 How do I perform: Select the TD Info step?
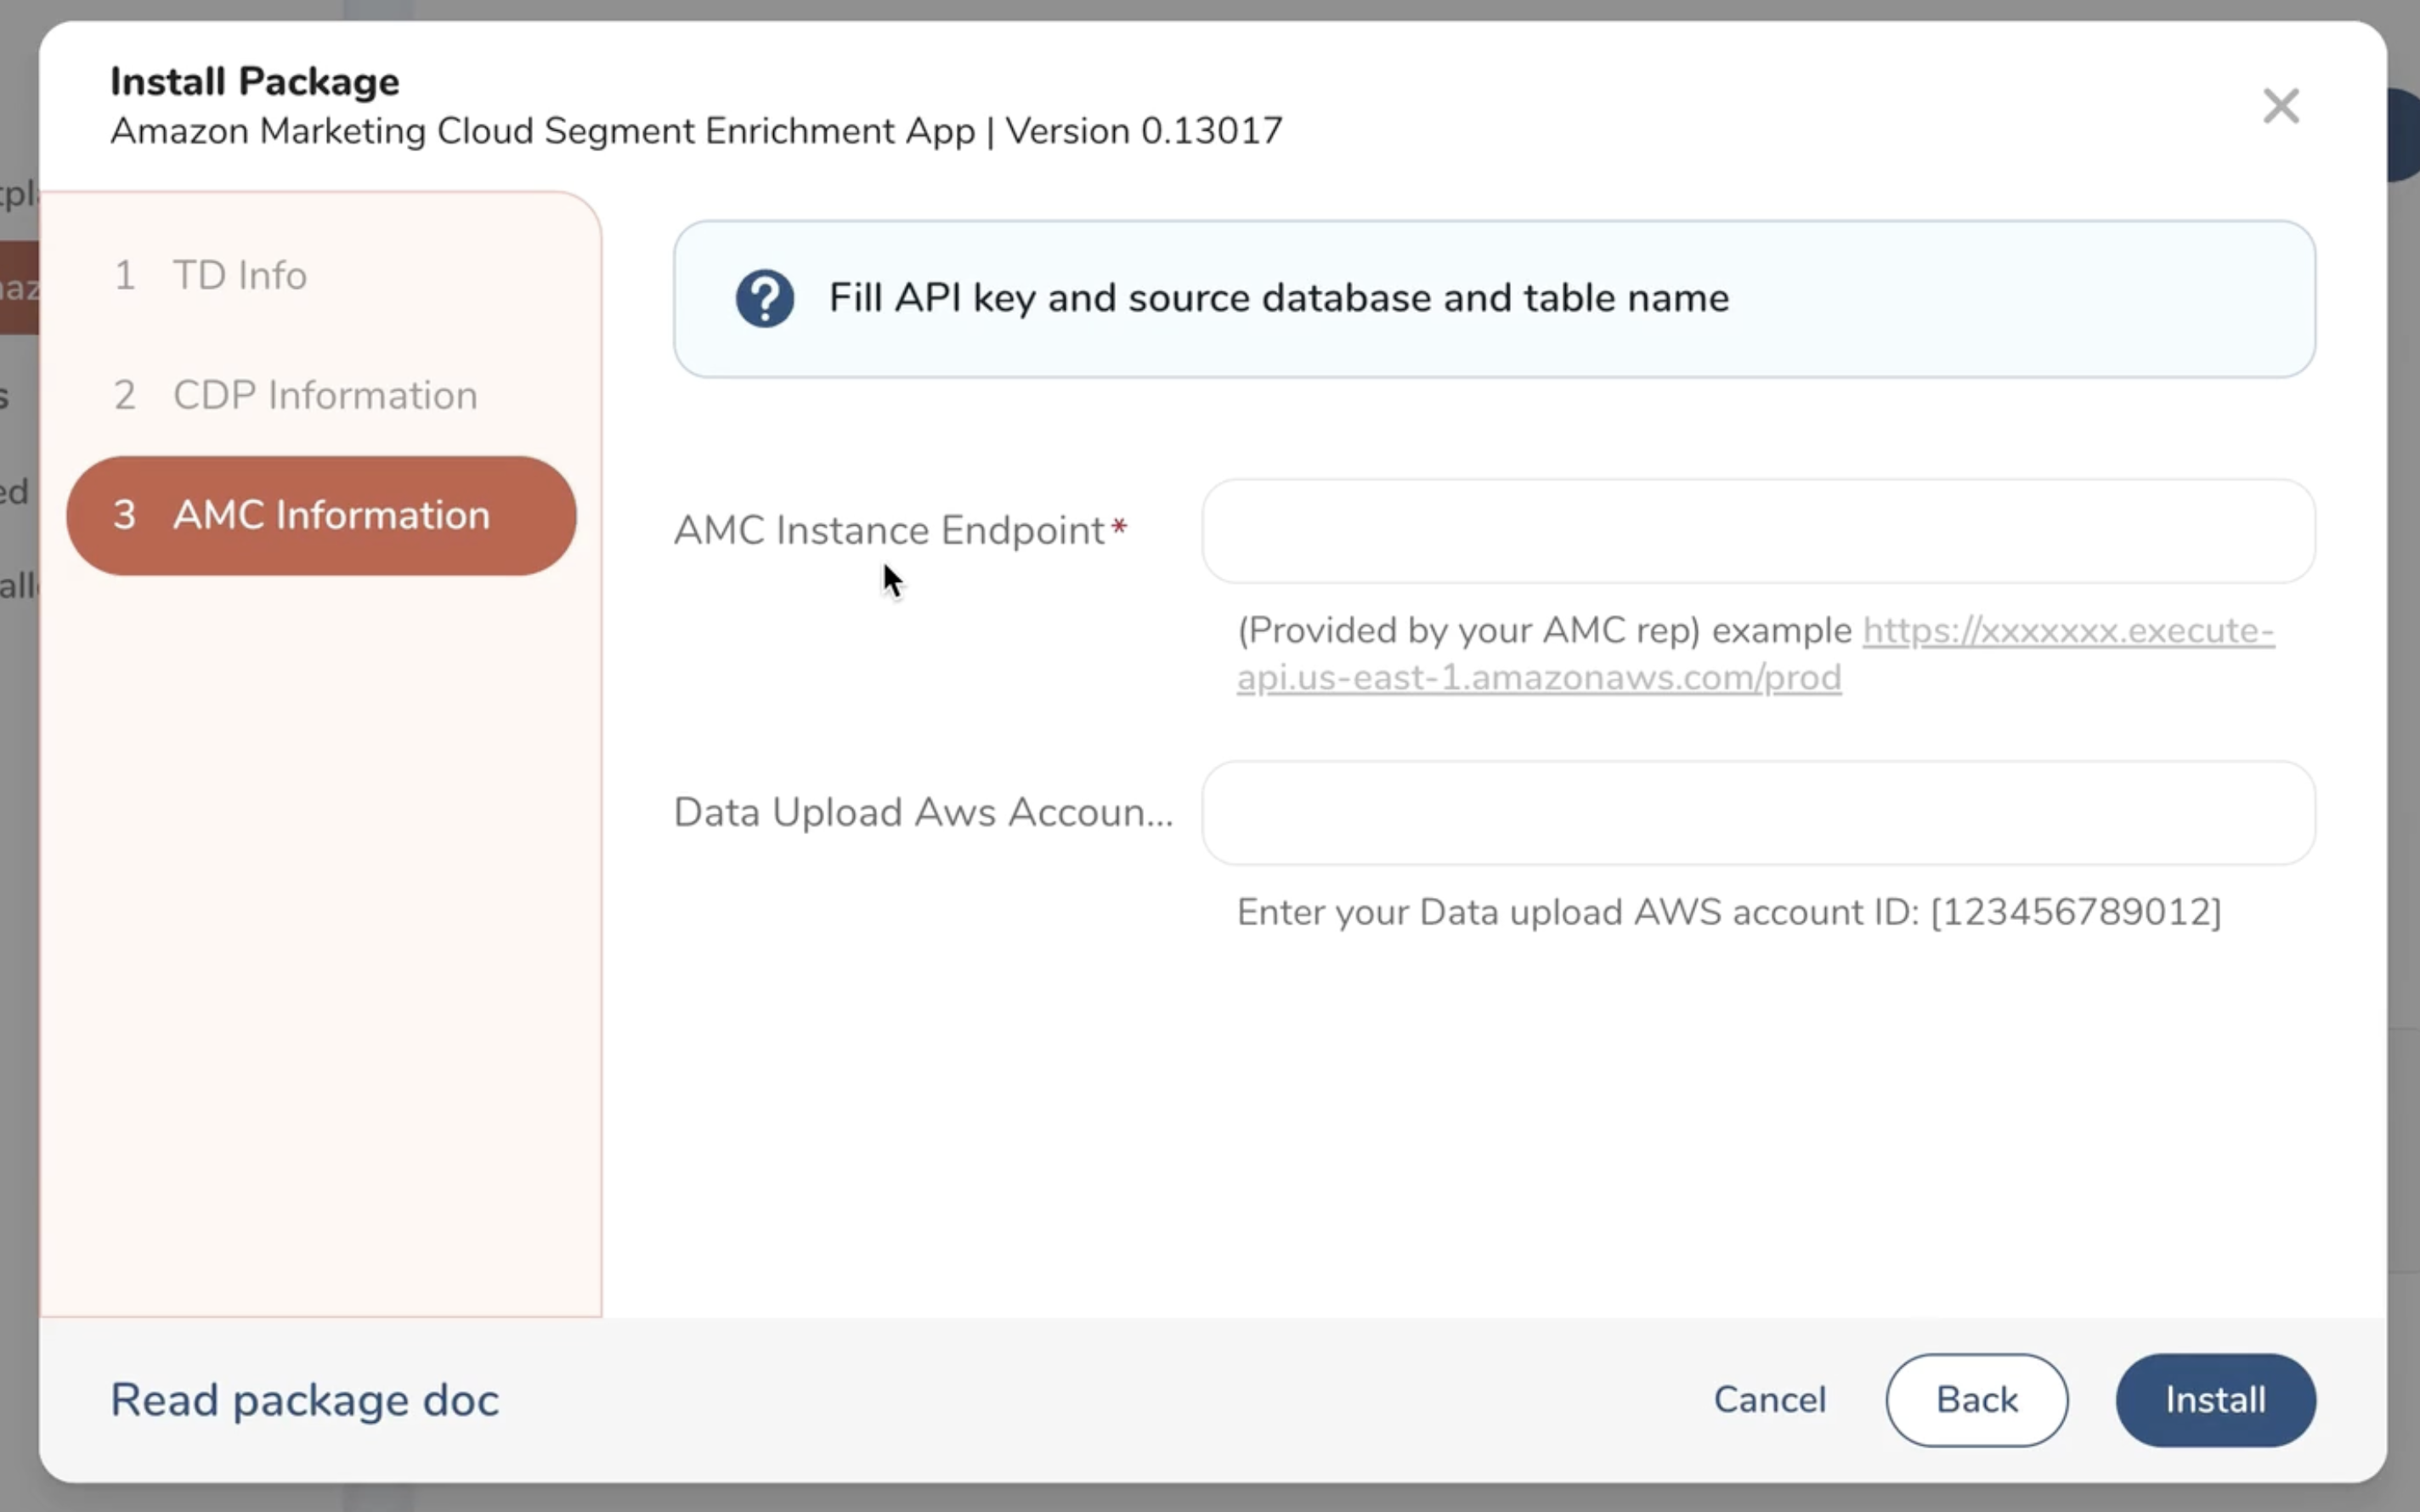point(239,275)
